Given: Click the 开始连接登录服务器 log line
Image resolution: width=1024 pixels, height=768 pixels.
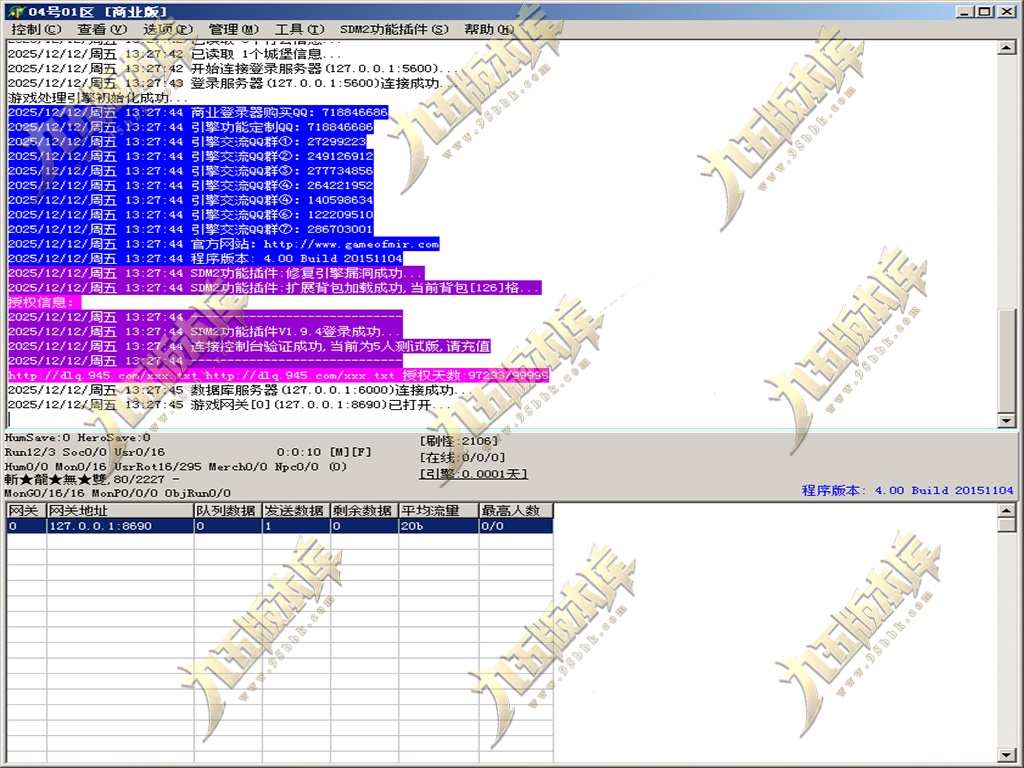Looking at the screenshot, I should pos(232,69).
